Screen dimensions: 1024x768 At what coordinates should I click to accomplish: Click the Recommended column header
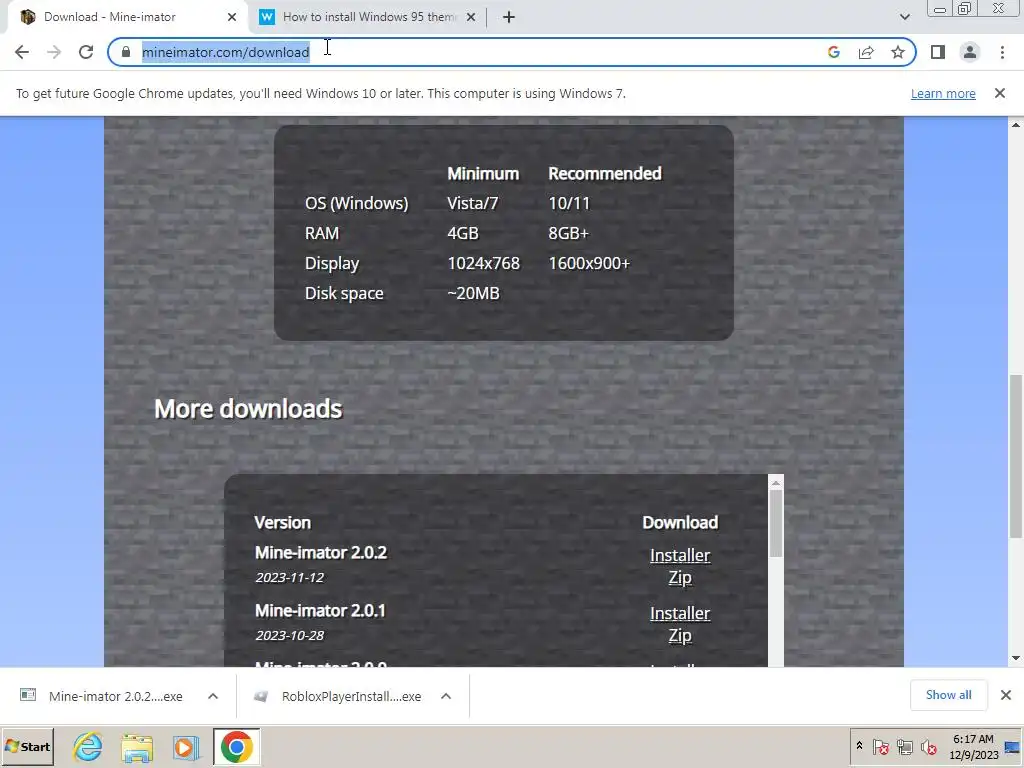pyautogui.click(x=605, y=173)
